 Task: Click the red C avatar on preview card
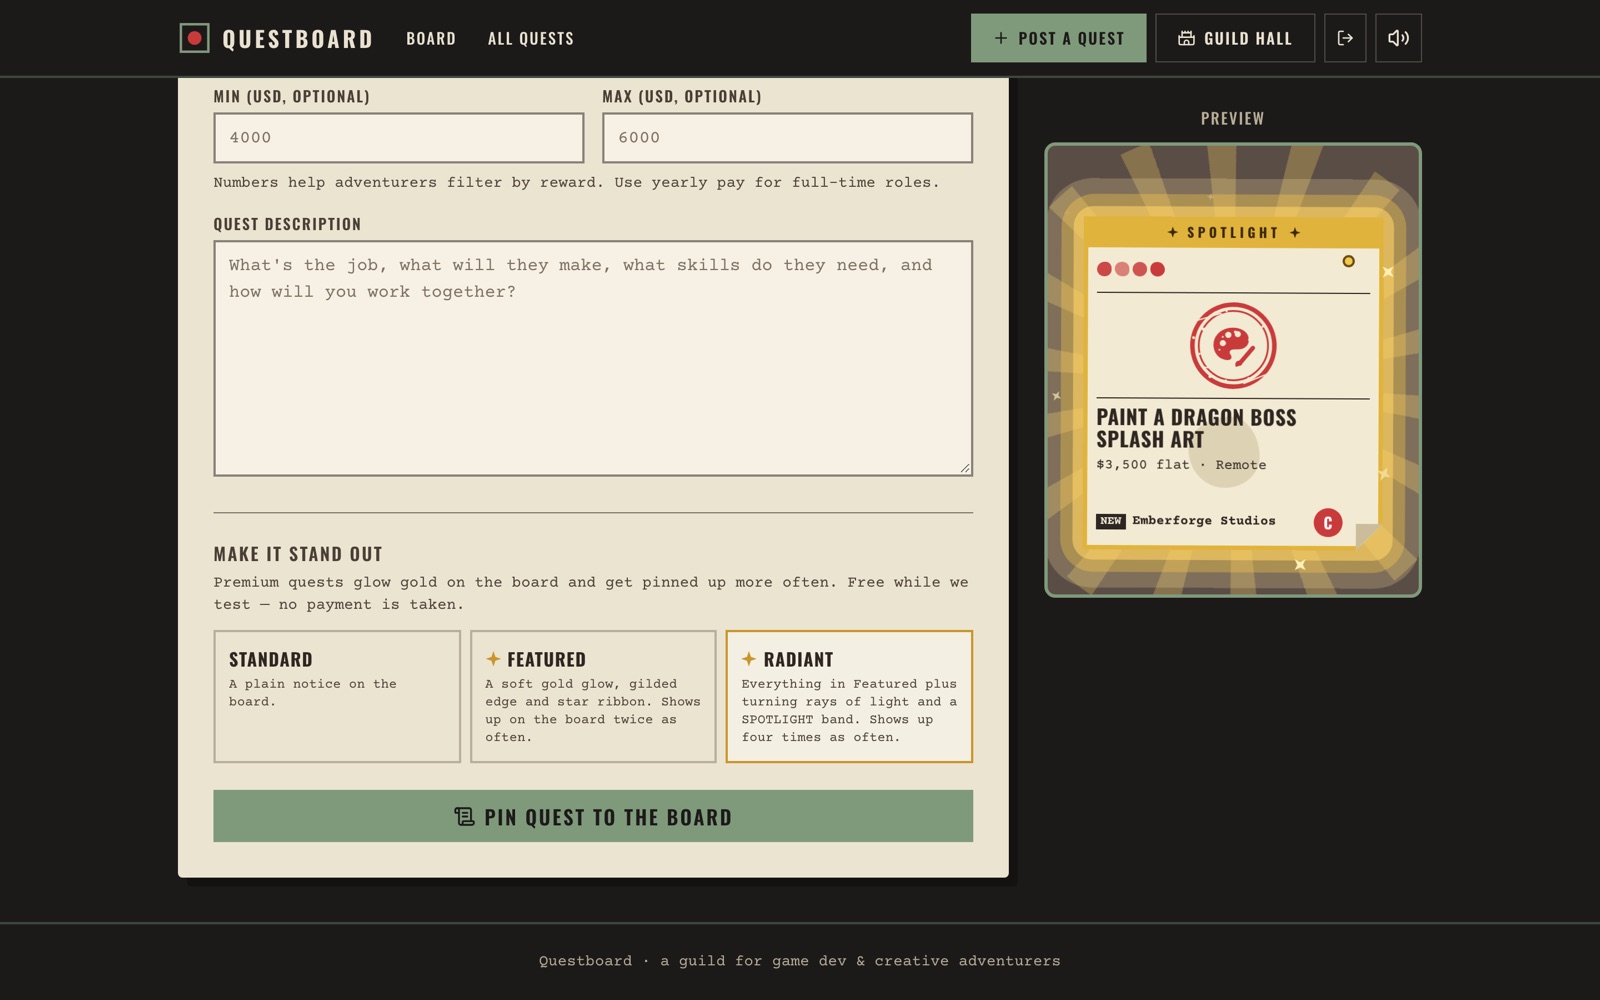1328,522
